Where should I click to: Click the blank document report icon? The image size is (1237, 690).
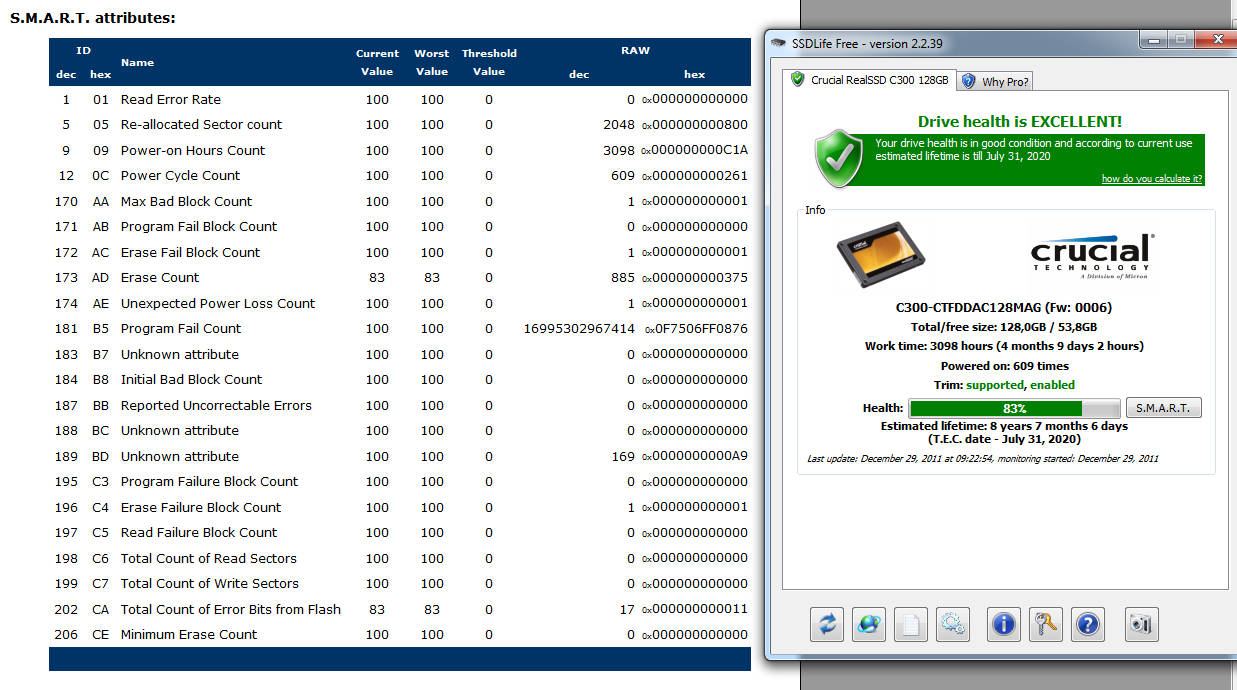tap(911, 625)
